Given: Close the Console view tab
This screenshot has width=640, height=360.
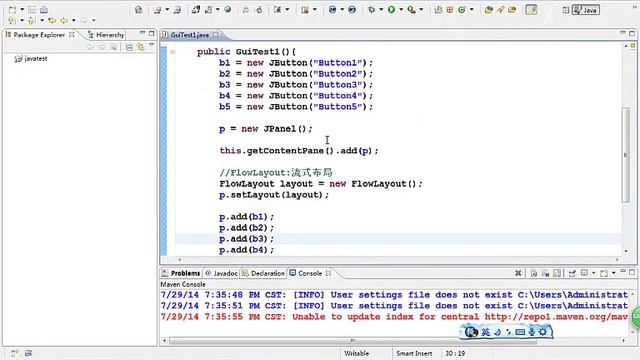Looking at the screenshot, I should pos(328,273).
